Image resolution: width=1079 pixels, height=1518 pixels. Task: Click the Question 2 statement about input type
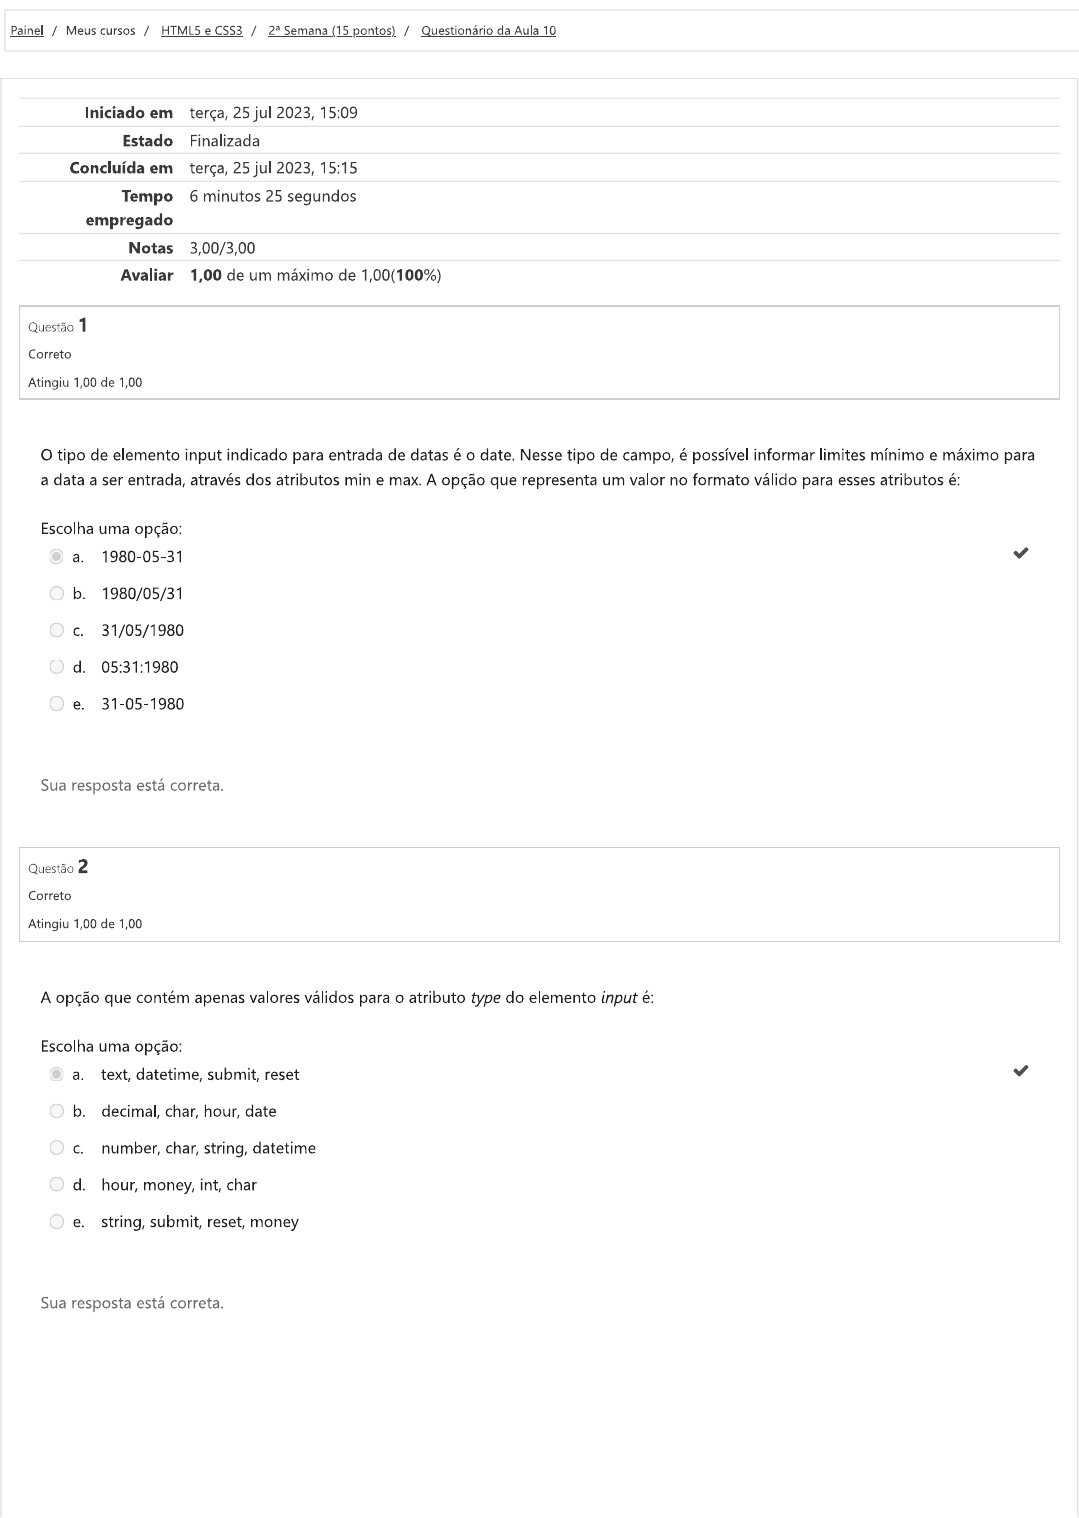[x=347, y=997]
